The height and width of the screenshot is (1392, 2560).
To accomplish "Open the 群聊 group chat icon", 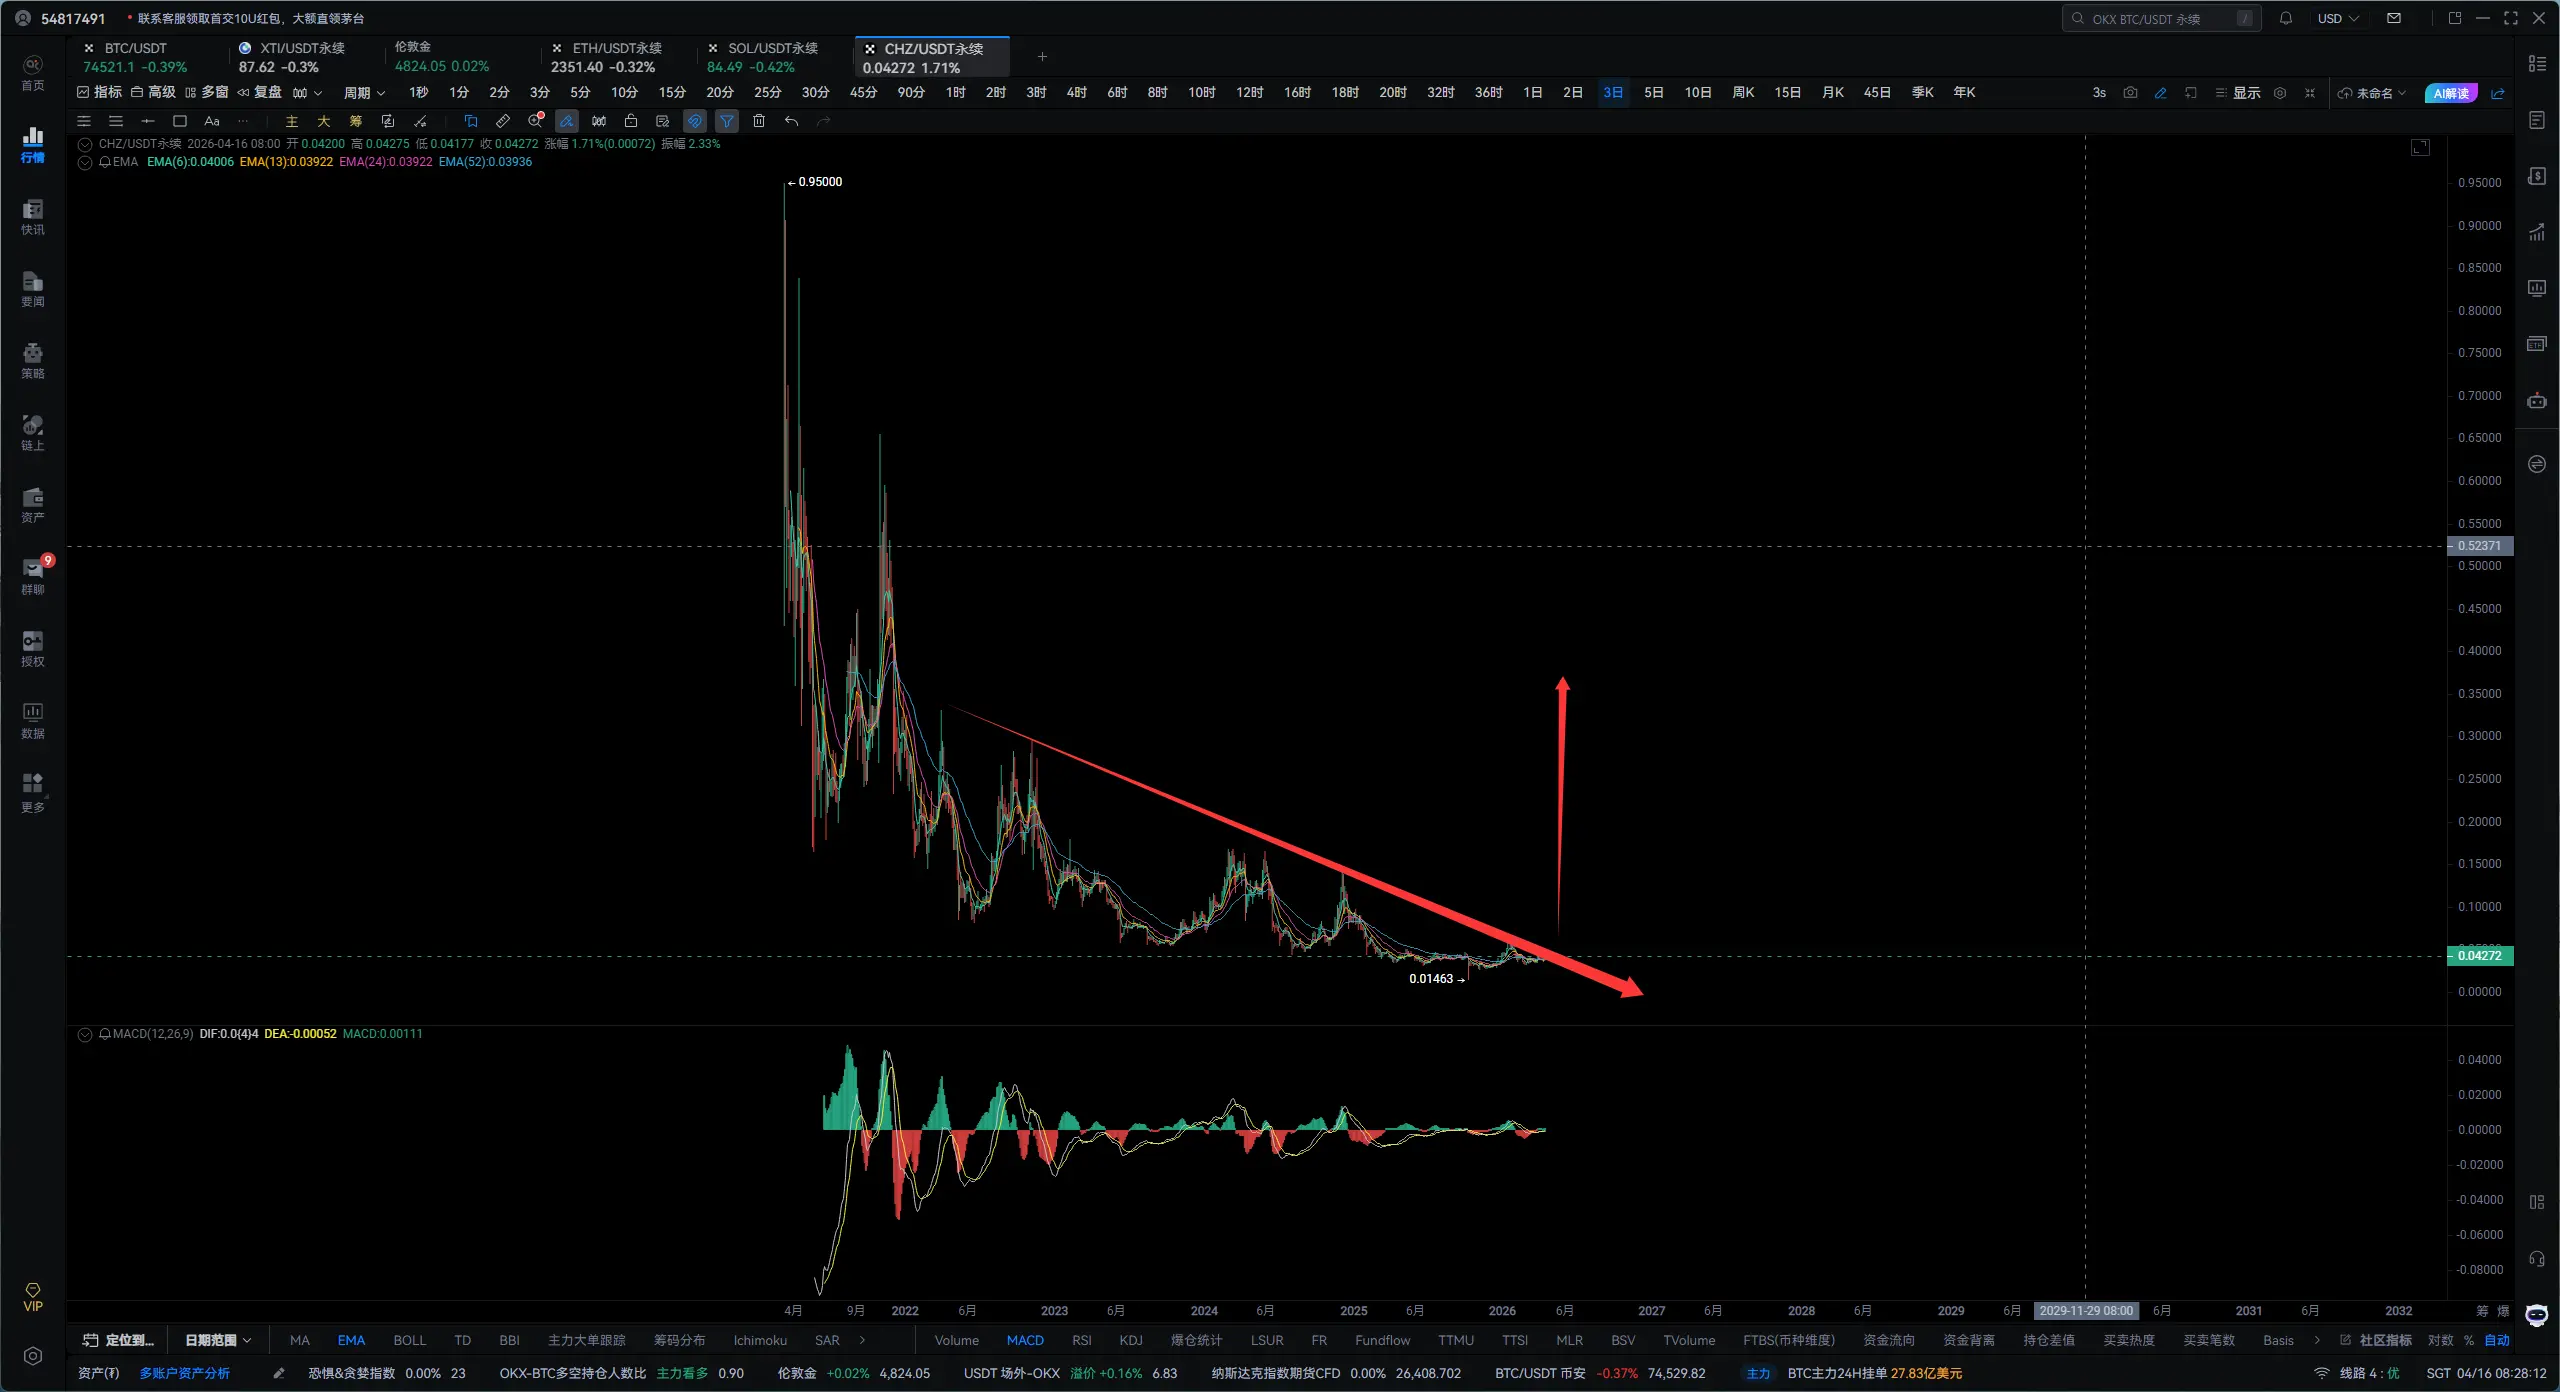I will tap(33, 576).
